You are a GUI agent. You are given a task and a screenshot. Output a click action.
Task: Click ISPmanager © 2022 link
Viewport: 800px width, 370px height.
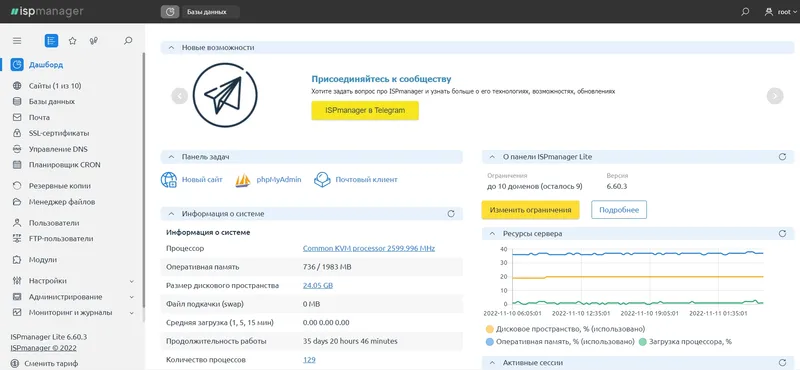43,348
